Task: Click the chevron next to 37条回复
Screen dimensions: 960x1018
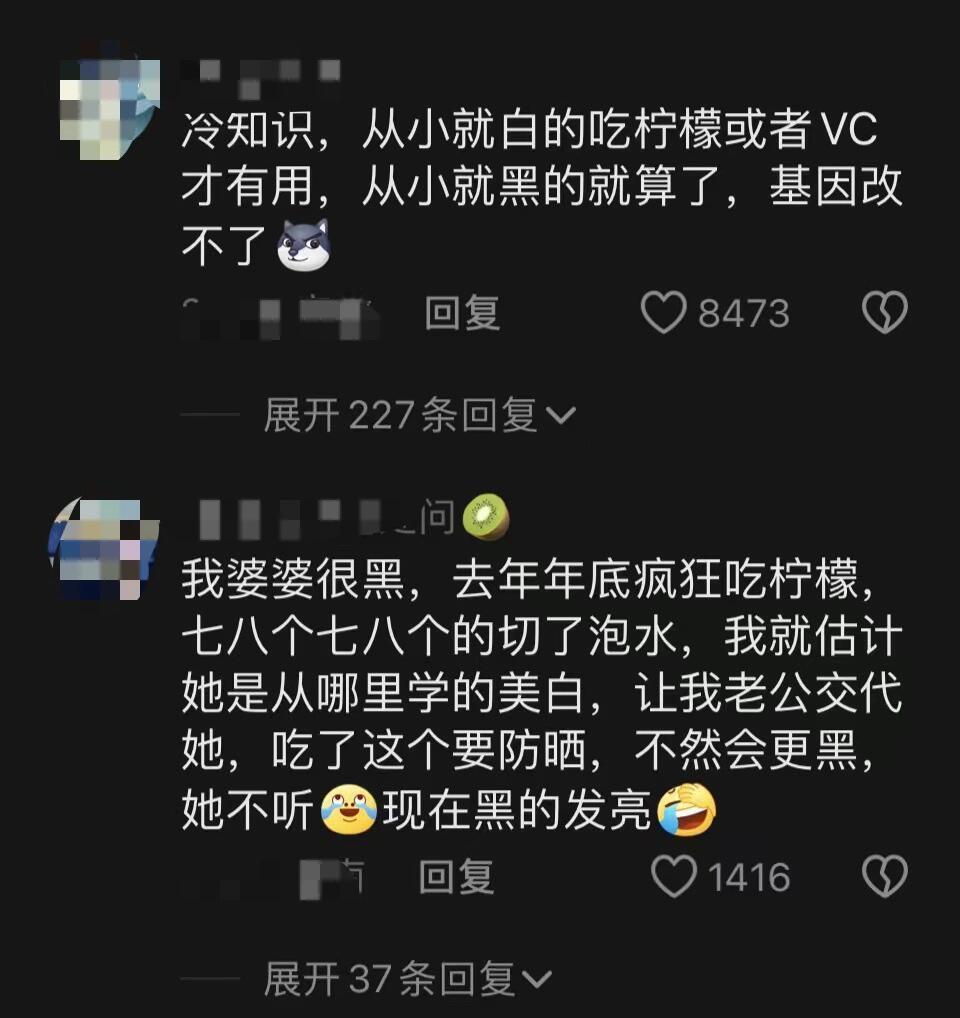Action: 536,980
